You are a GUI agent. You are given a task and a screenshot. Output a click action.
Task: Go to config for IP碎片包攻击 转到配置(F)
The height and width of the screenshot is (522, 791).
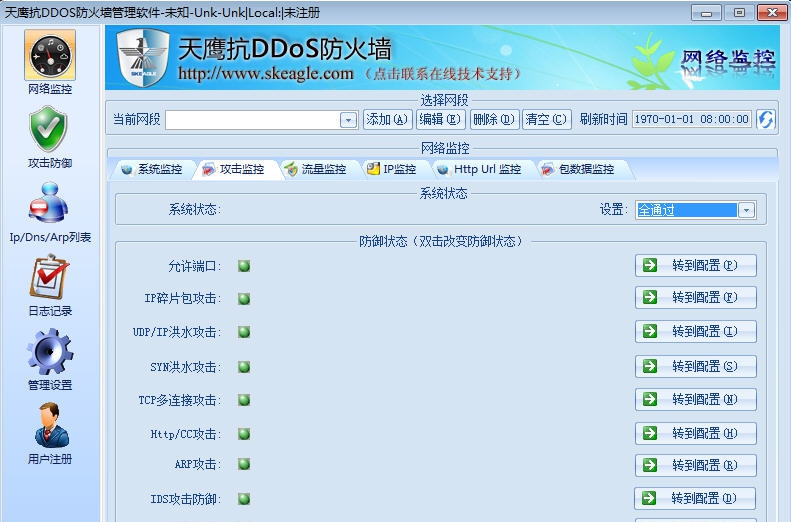click(x=696, y=297)
